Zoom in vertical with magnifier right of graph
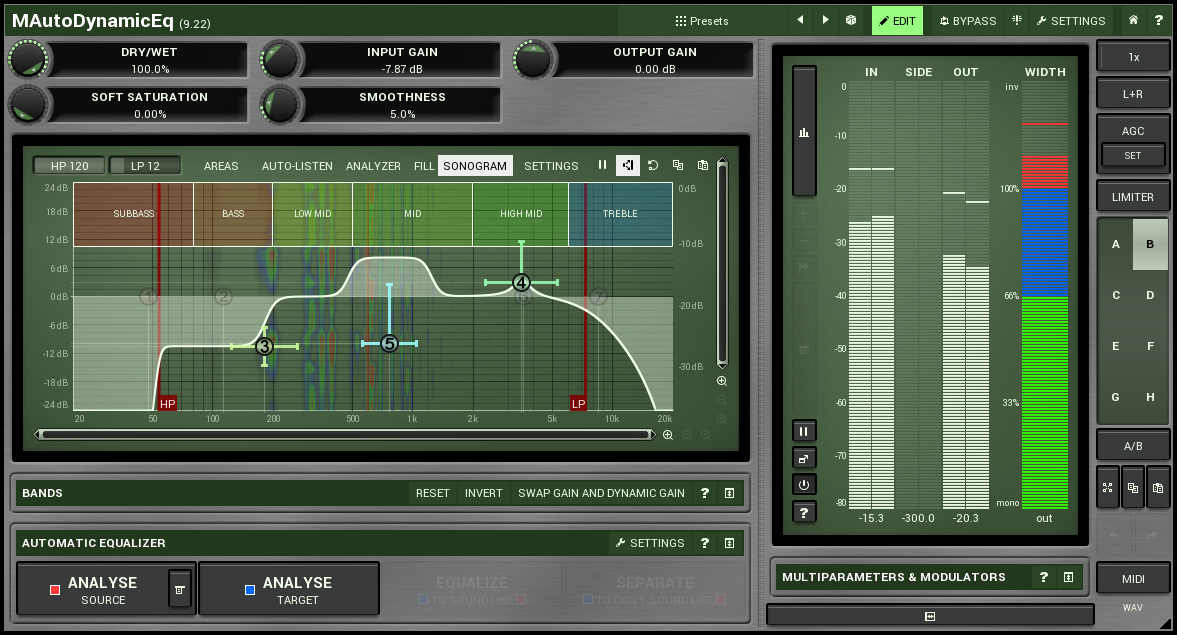Viewport: 1177px width, 635px height. (722, 381)
